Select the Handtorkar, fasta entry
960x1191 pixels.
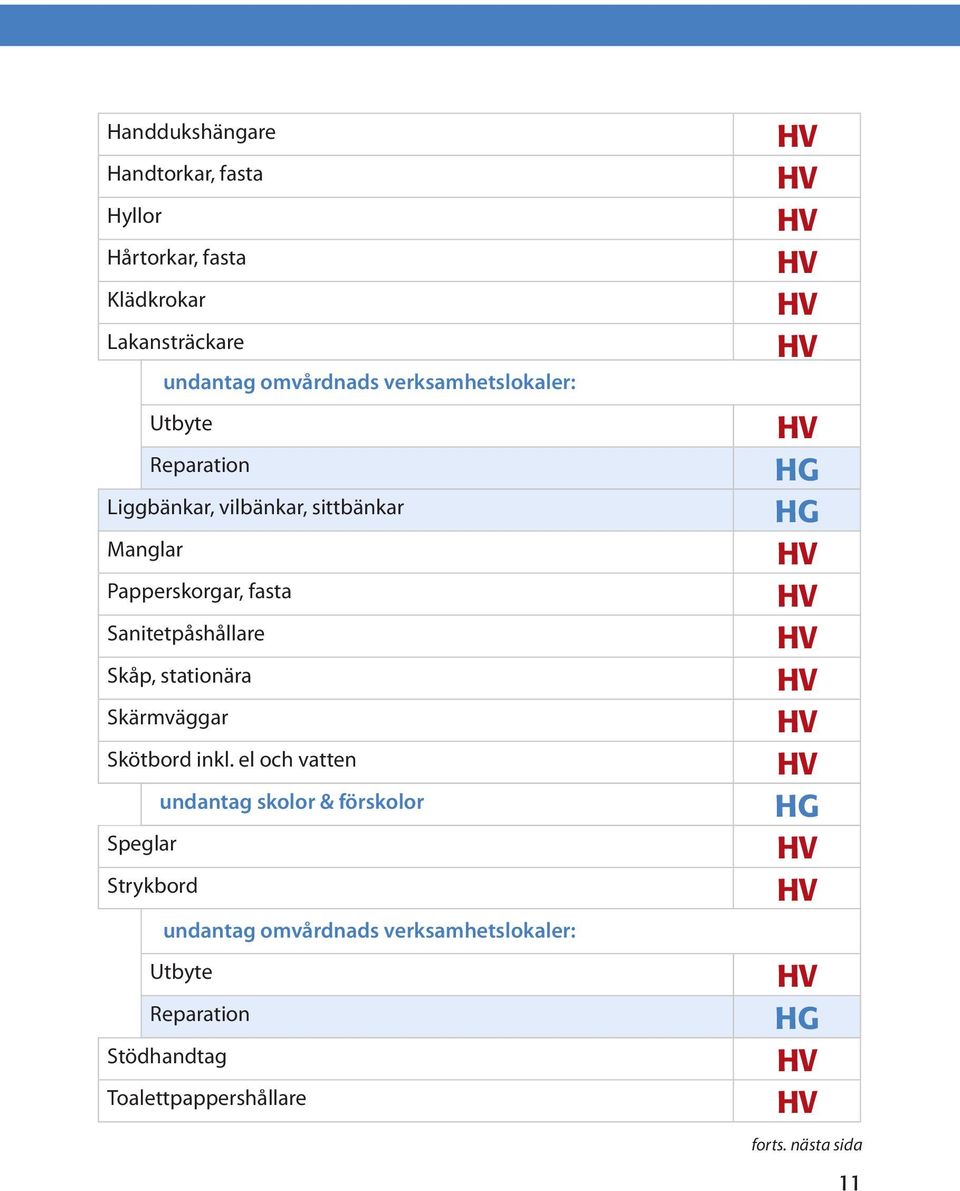(x=185, y=175)
